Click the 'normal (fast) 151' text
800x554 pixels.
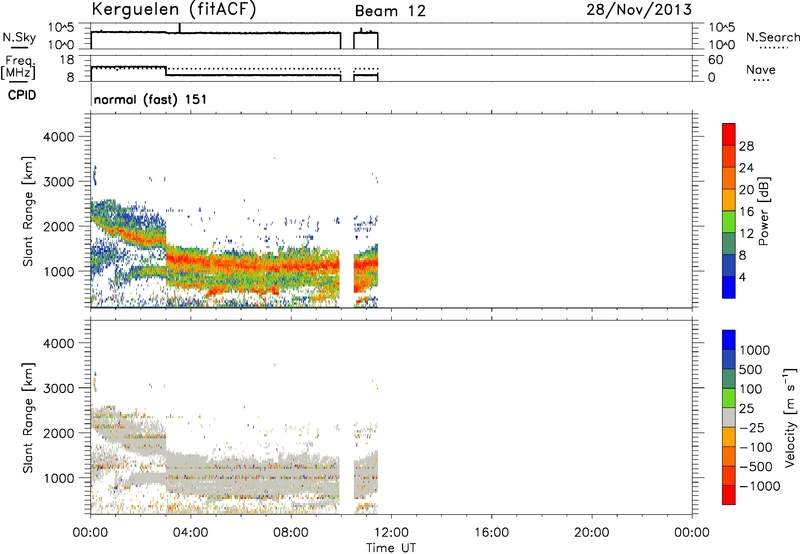coord(151,99)
